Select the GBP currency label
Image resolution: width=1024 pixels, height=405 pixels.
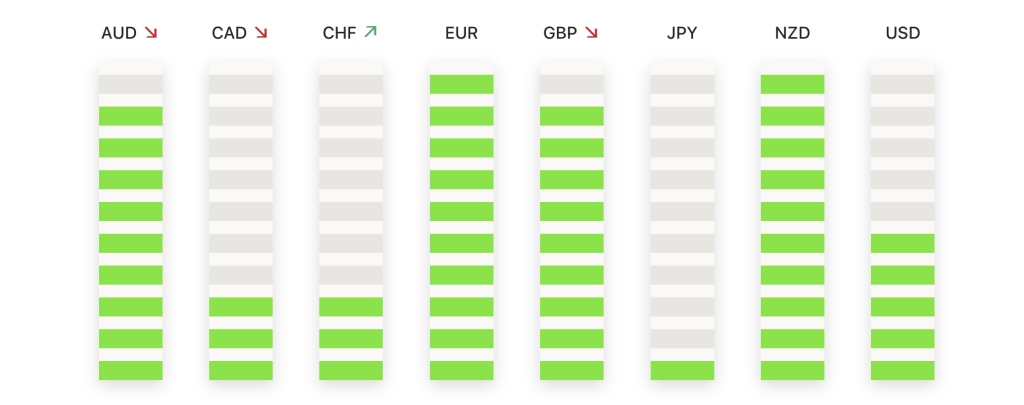tap(560, 33)
